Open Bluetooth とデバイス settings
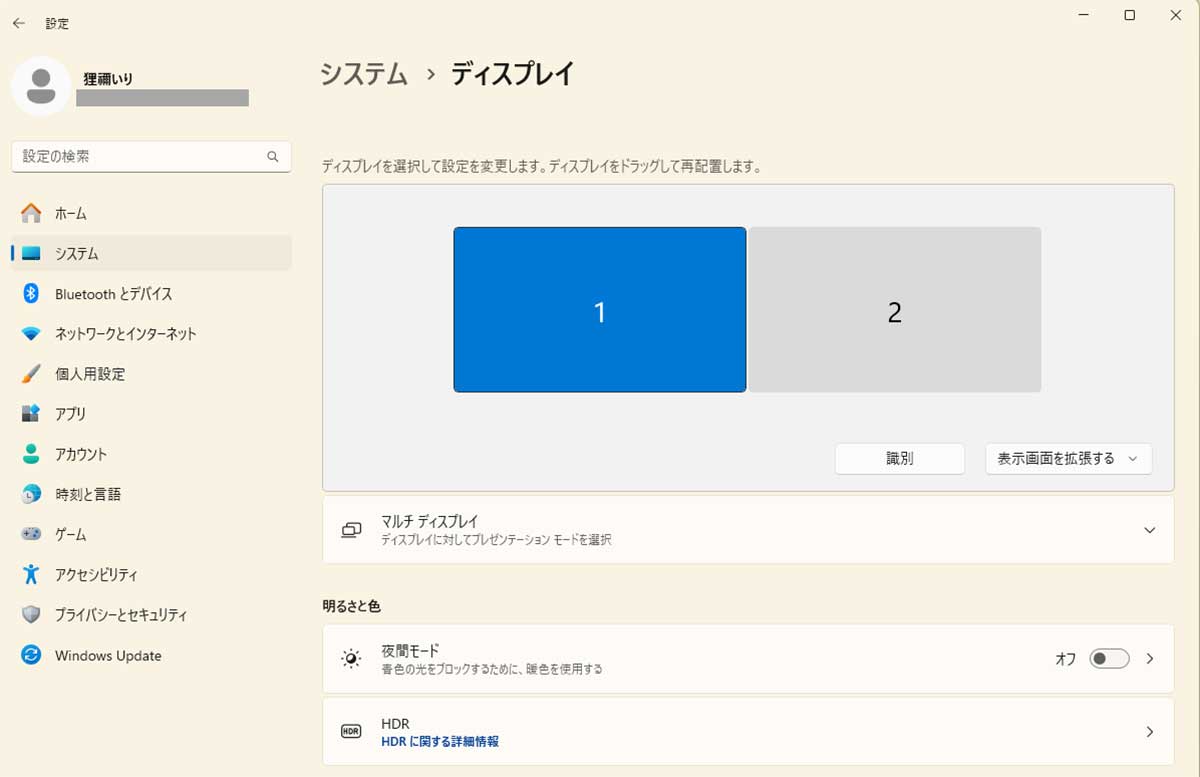This screenshot has height=777, width=1200. [151, 294]
